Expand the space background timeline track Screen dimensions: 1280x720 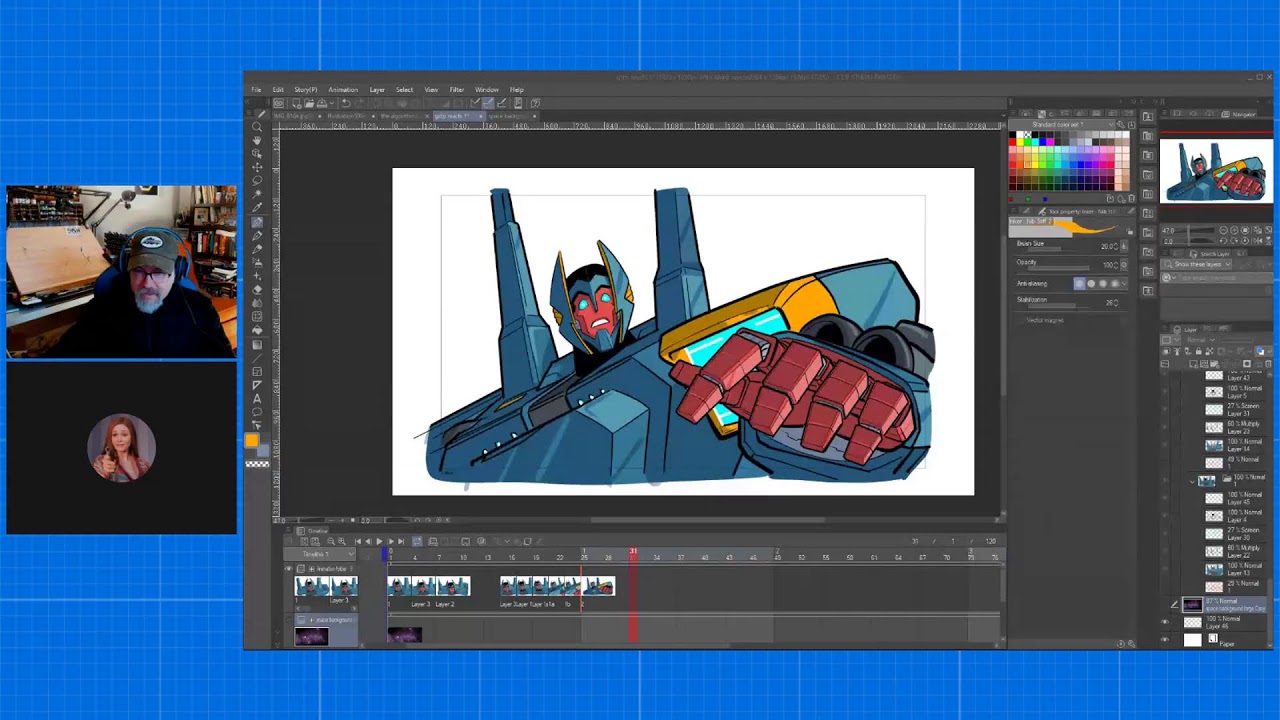click(x=312, y=620)
